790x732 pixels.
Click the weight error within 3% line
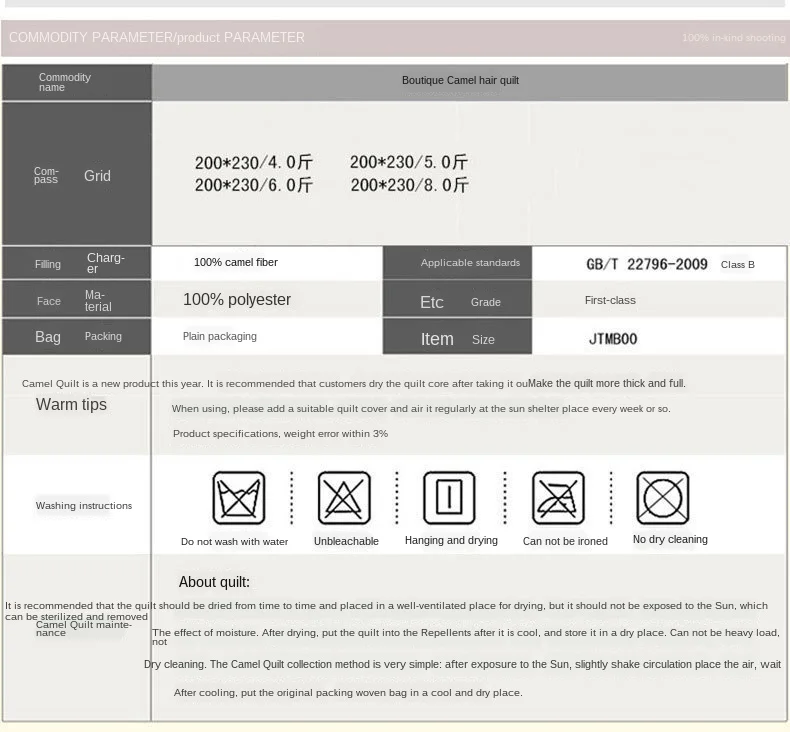[x=280, y=434]
